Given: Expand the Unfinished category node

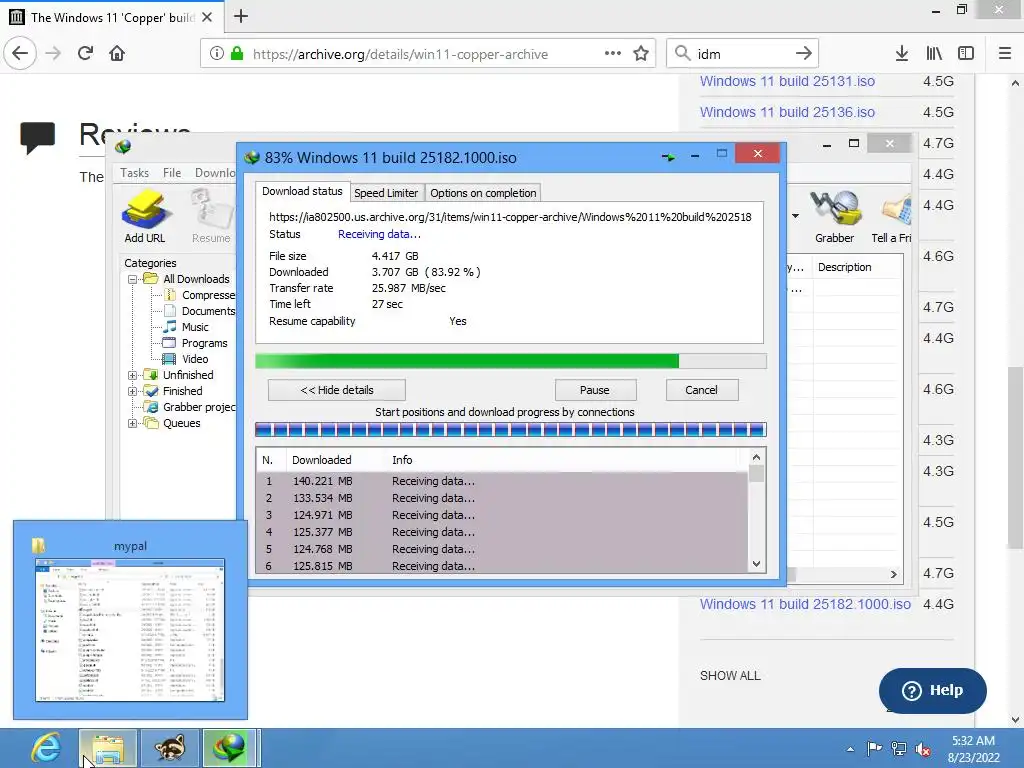Looking at the screenshot, I should coord(133,376).
